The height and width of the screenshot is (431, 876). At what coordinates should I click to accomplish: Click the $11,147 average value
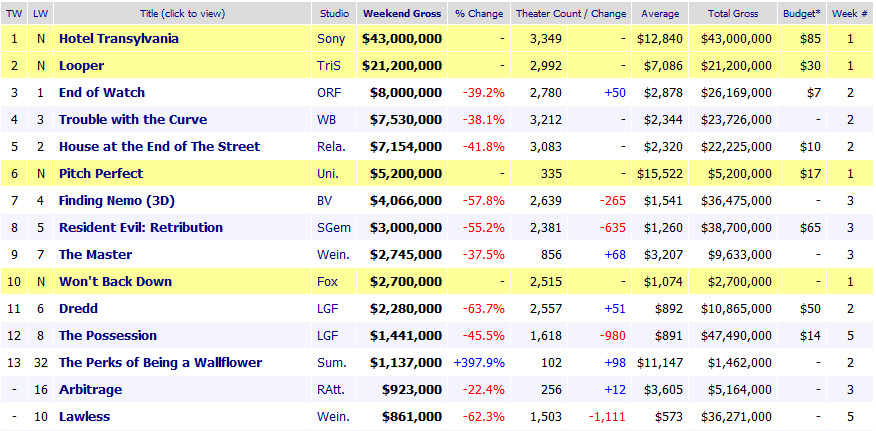point(660,363)
